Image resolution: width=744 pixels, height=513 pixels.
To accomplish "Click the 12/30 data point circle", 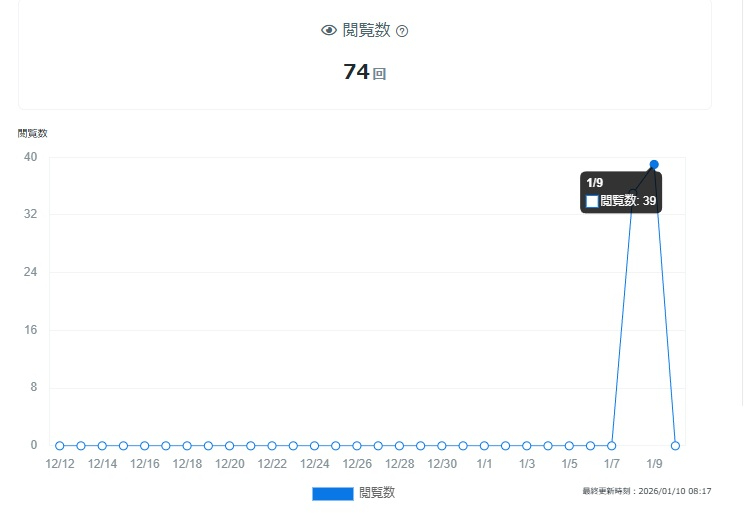I will point(442,446).
